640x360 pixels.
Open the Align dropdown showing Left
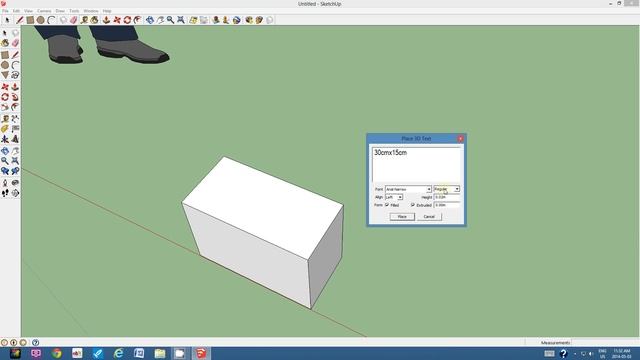394,197
